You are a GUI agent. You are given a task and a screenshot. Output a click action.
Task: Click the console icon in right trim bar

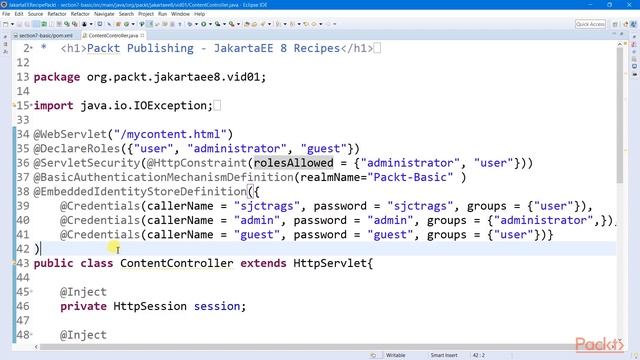click(x=634, y=66)
